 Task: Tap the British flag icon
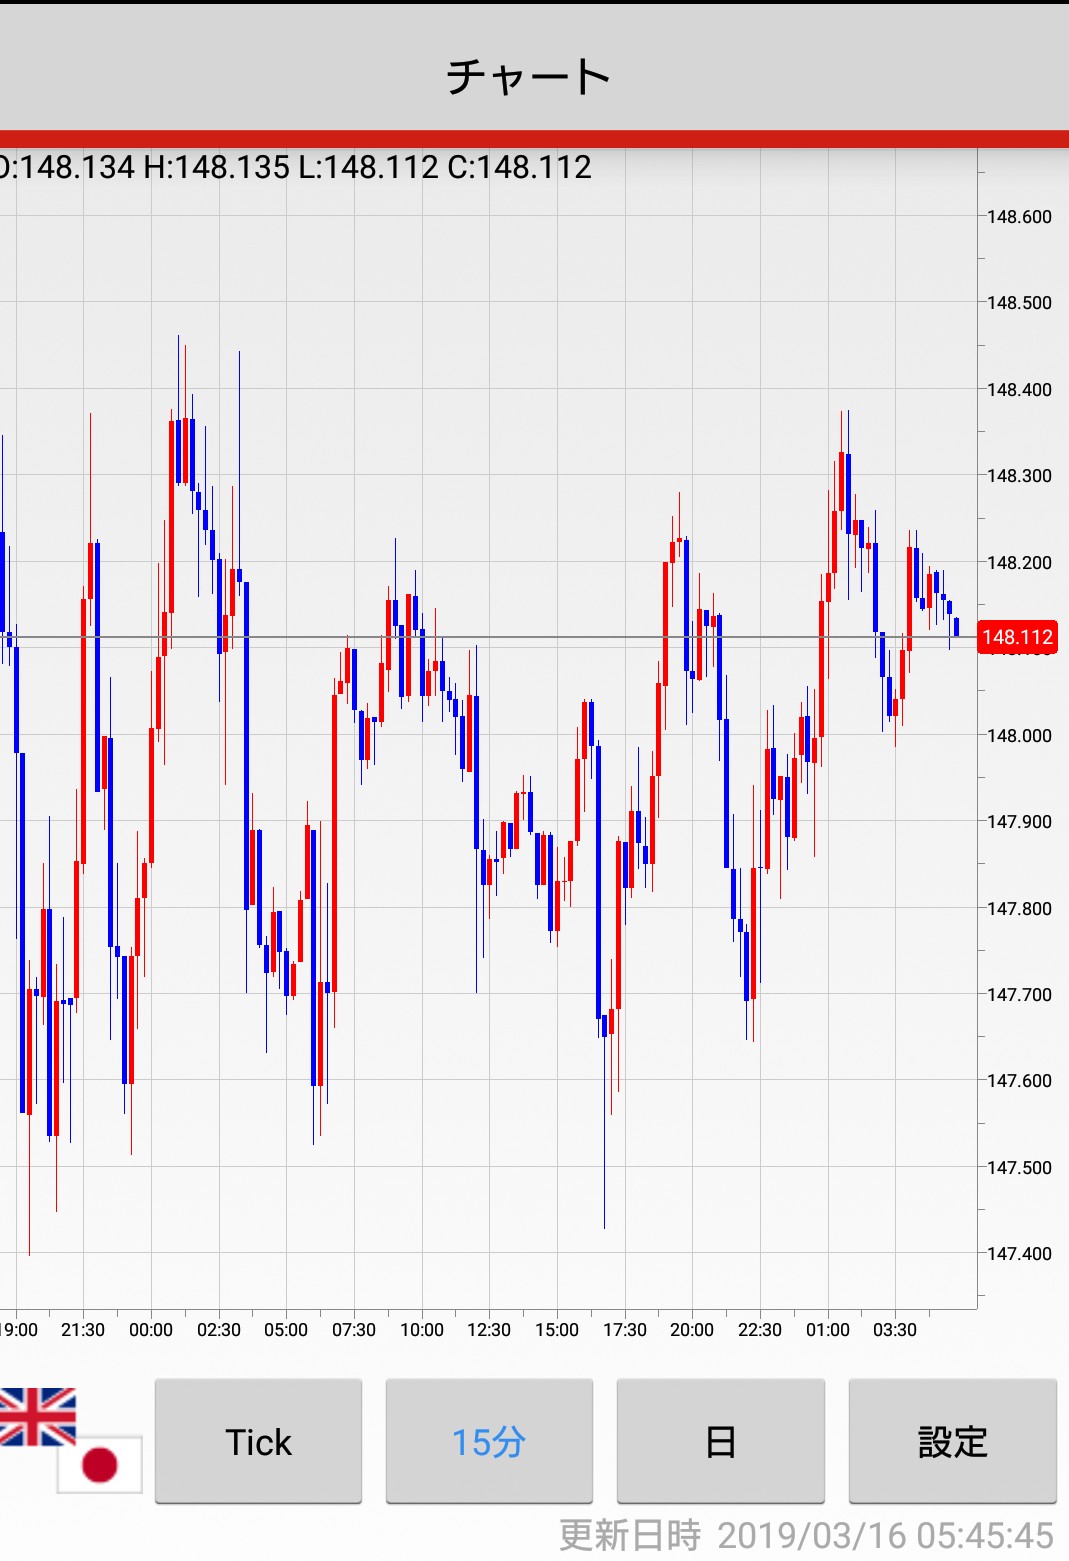(x=38, y=1416)
